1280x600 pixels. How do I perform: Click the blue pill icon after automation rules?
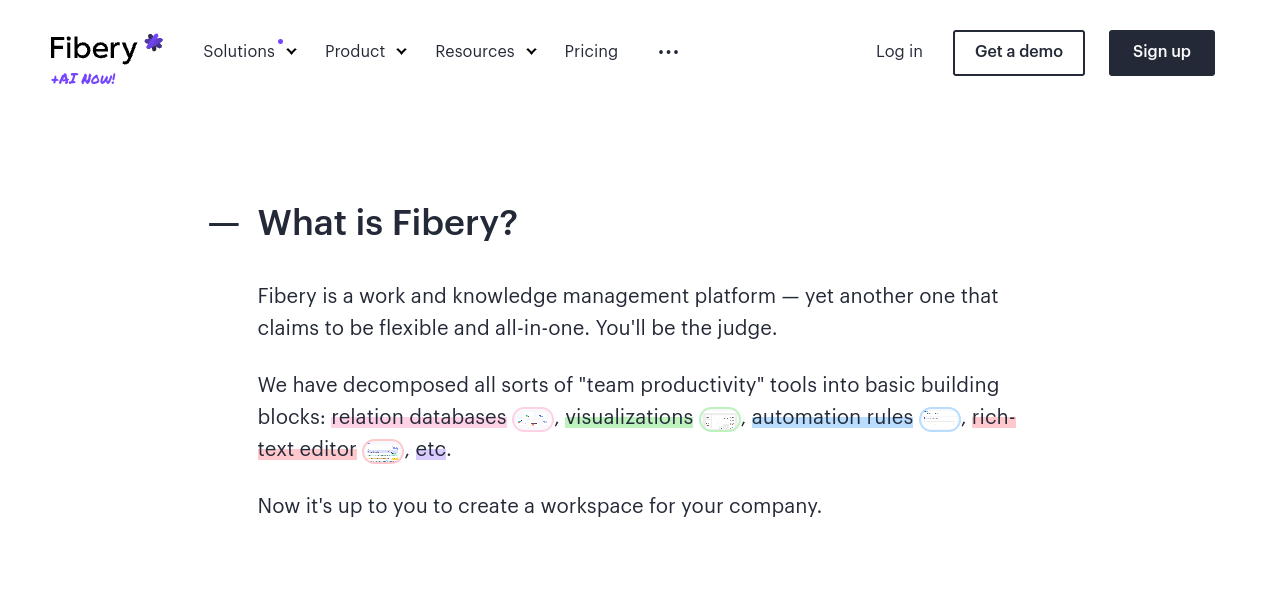click(x=940, y=420)
